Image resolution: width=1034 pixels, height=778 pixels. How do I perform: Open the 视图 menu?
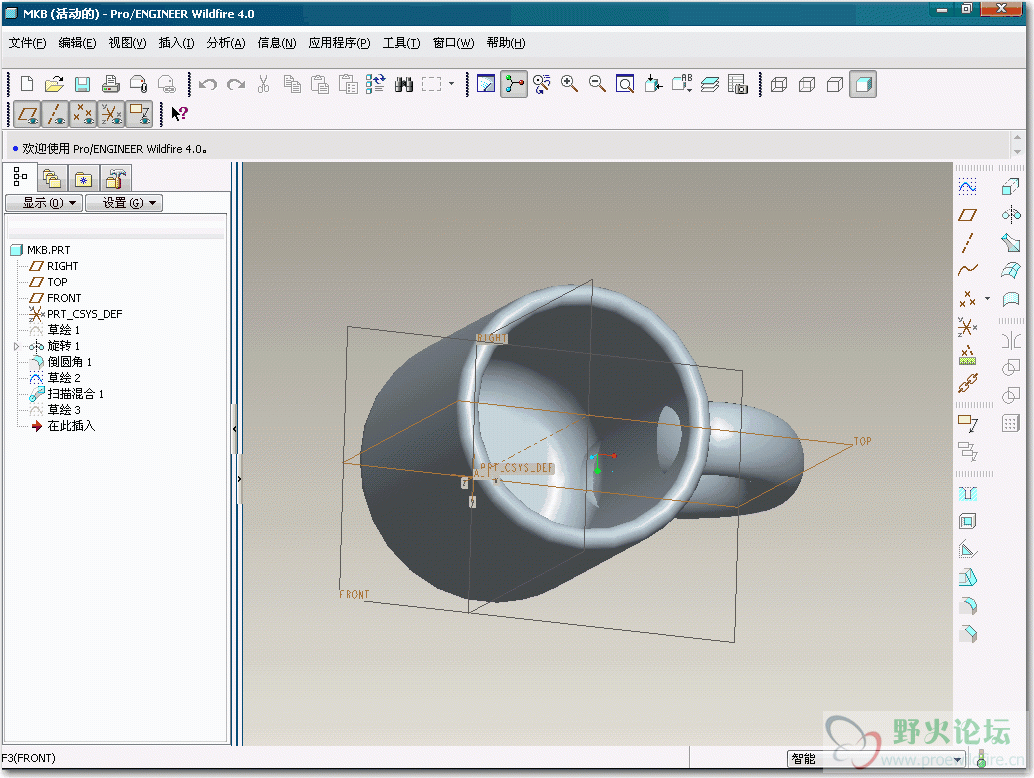[x=127, y=43]
